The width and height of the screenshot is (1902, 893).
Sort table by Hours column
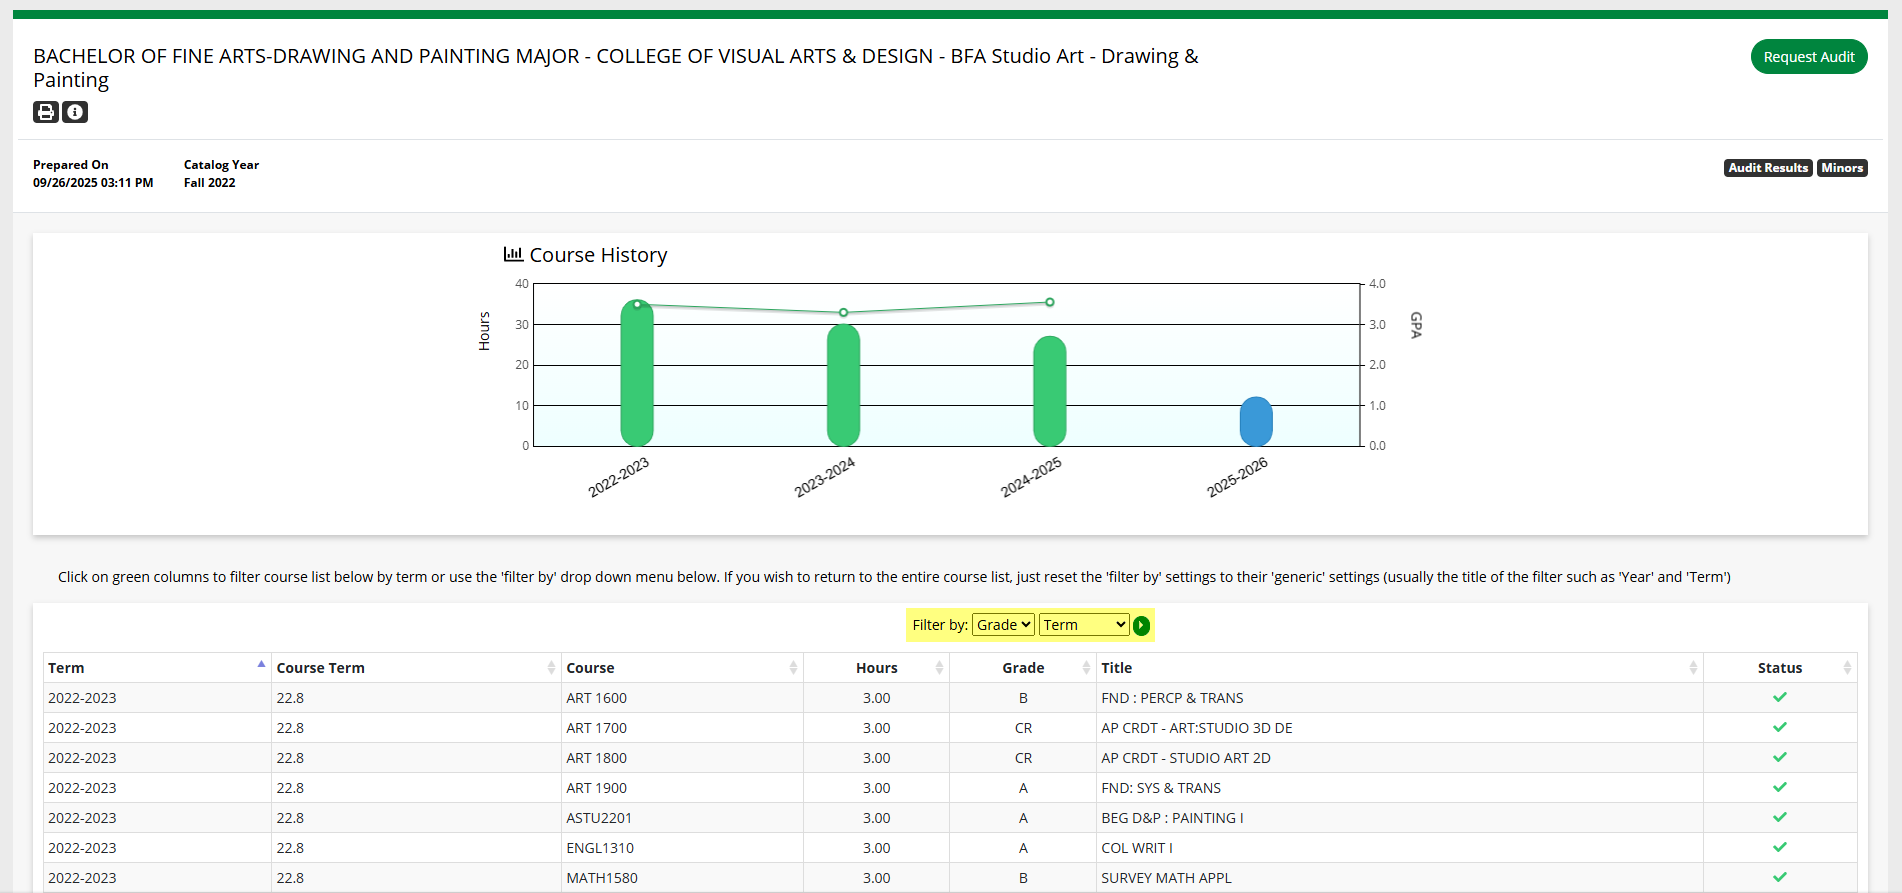coord(876,668)
